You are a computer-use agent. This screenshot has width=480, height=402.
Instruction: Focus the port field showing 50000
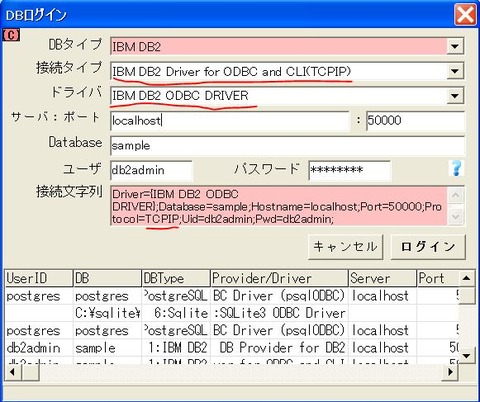[x=415, y=121]
